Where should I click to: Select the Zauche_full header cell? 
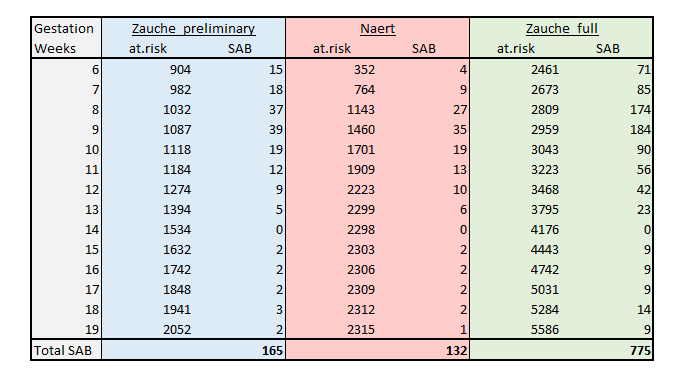pos(562,29)
